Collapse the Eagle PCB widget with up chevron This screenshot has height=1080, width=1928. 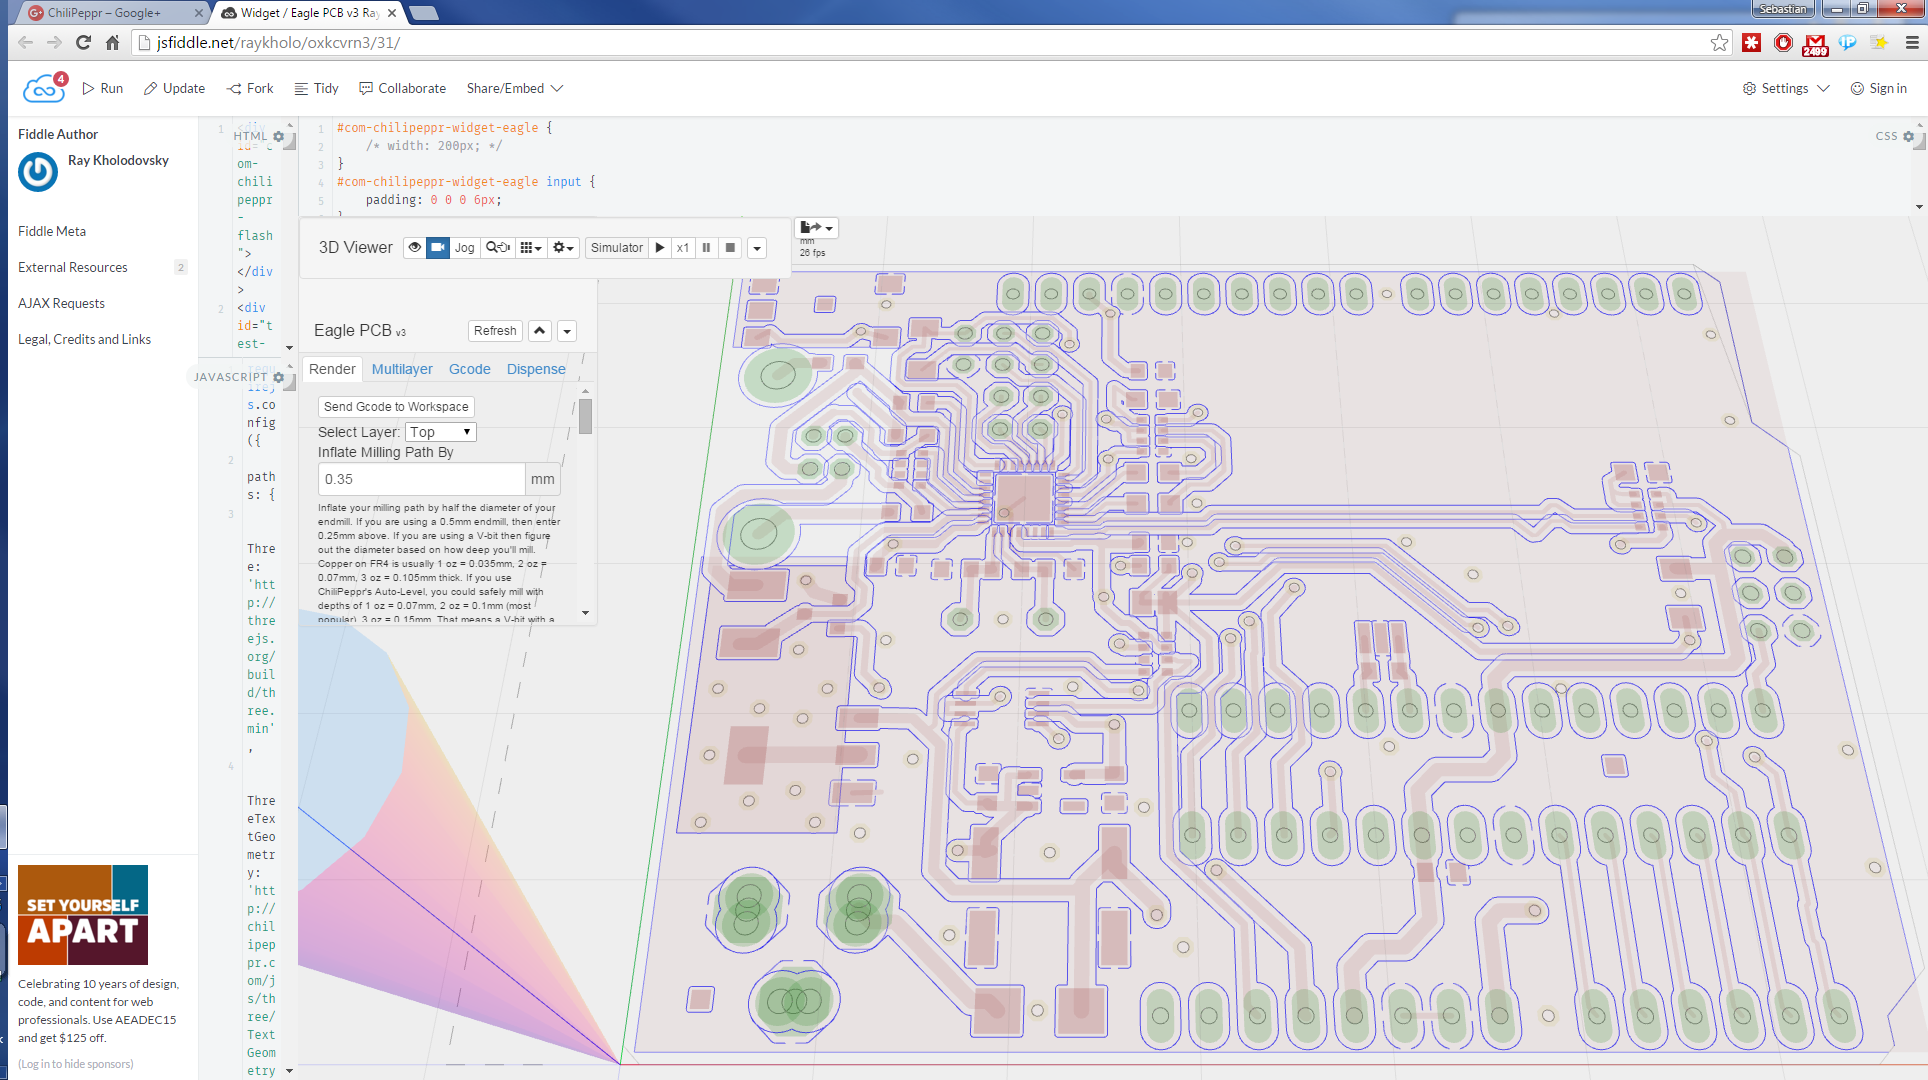coord(540,330)
